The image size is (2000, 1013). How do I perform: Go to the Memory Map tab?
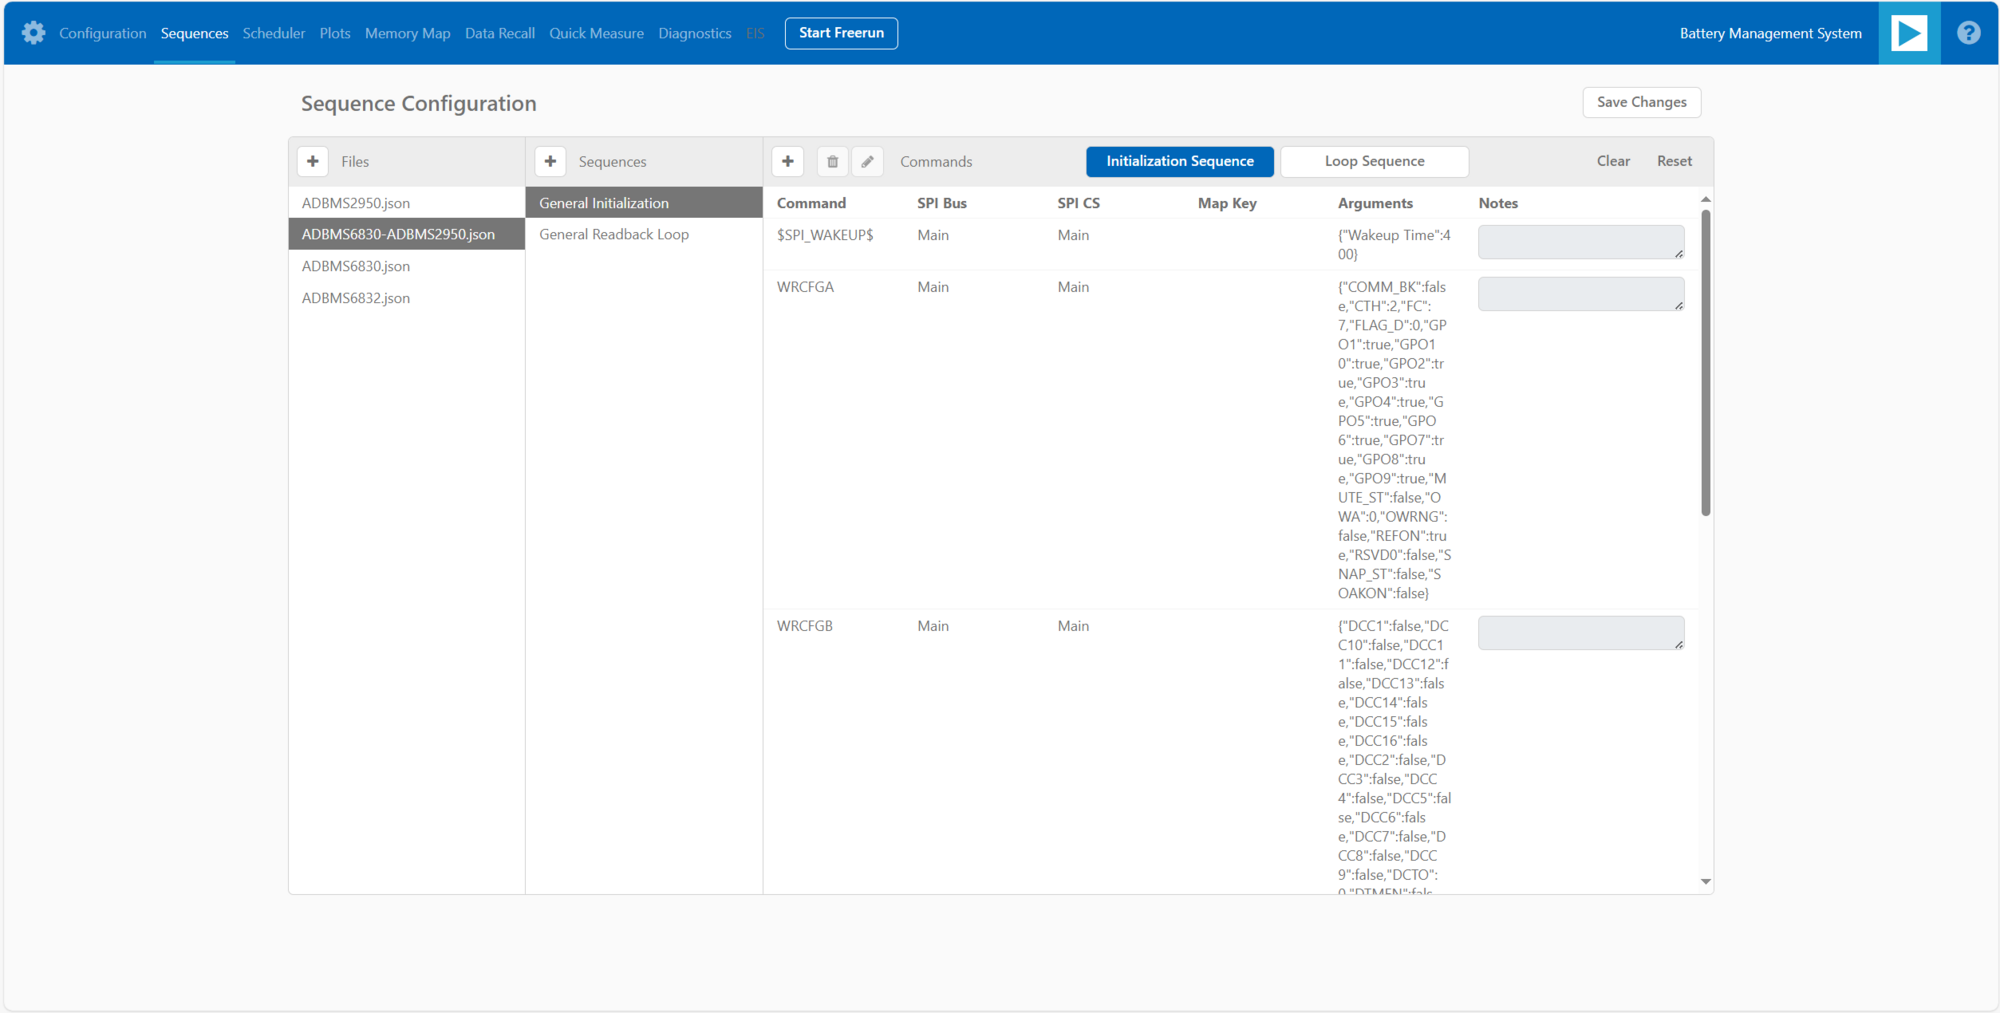(407, 33)
